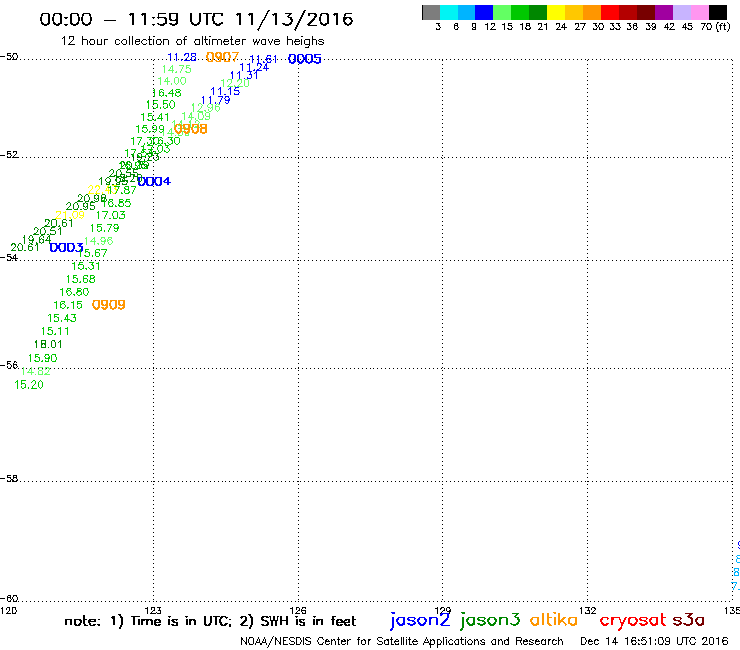Click the wave height value 11.61

(263, 59)
